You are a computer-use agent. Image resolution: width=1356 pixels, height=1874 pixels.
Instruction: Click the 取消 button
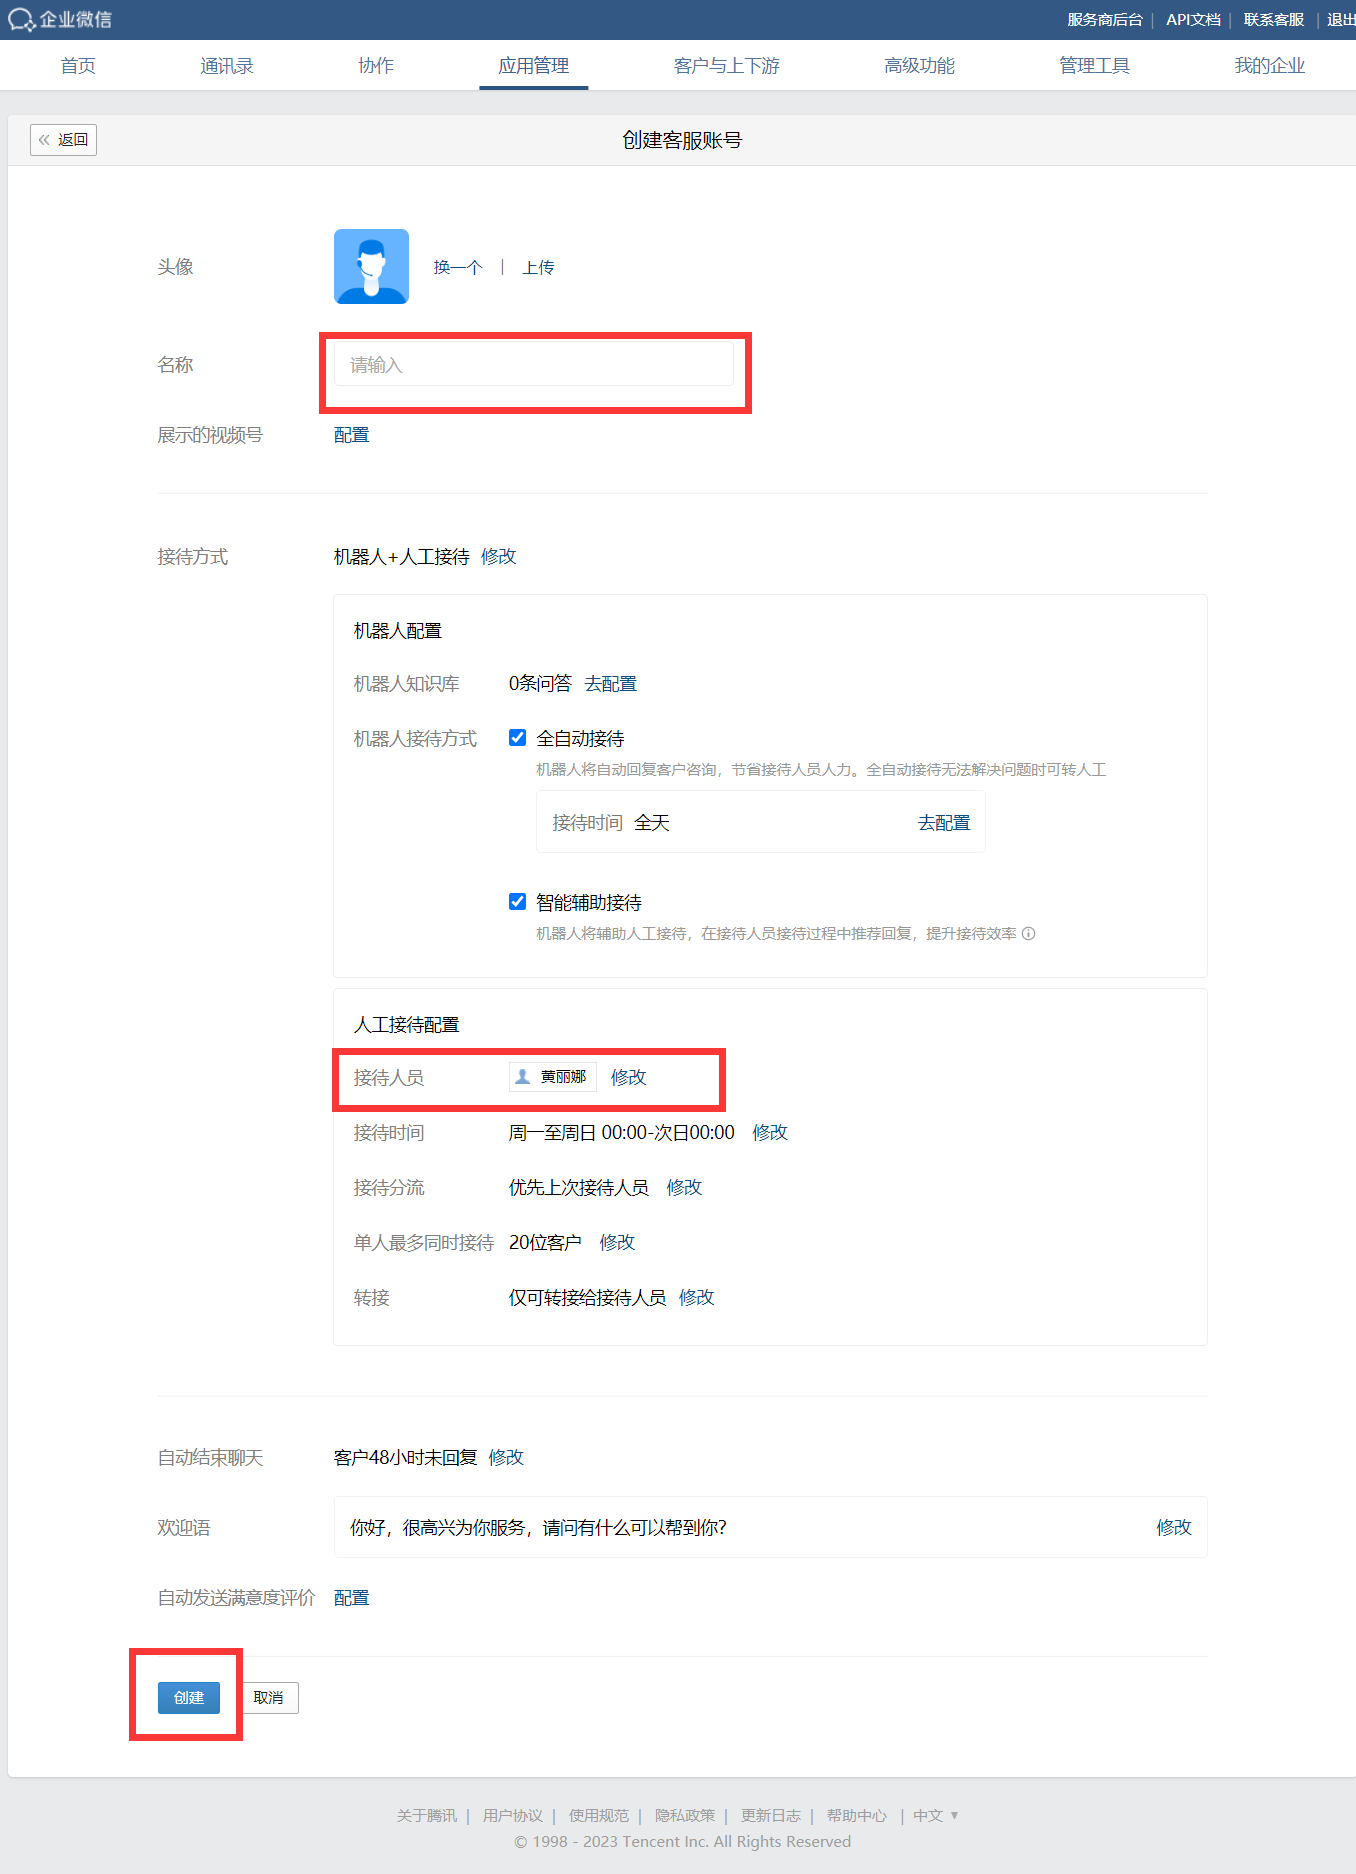click(x=269, y=1698)
